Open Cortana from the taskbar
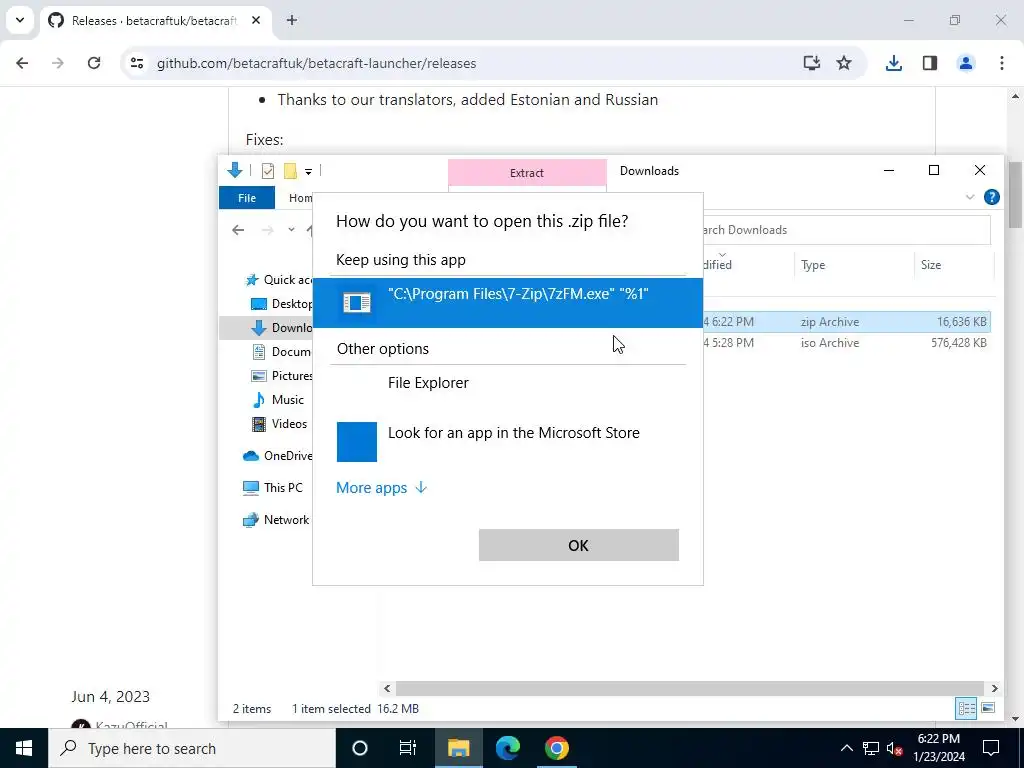The width and height of the screenshot is (1024, 768). pos(360,748)
